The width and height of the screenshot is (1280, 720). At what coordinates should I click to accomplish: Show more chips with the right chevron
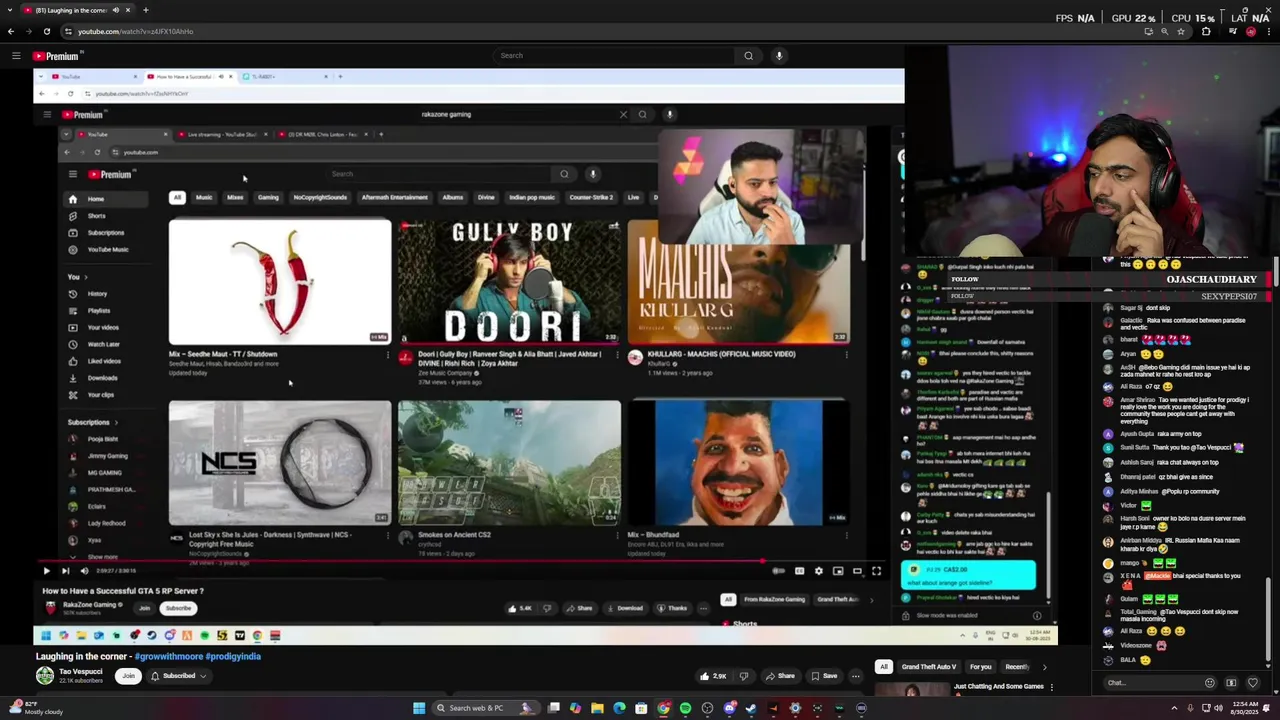tap(1045, 667)
